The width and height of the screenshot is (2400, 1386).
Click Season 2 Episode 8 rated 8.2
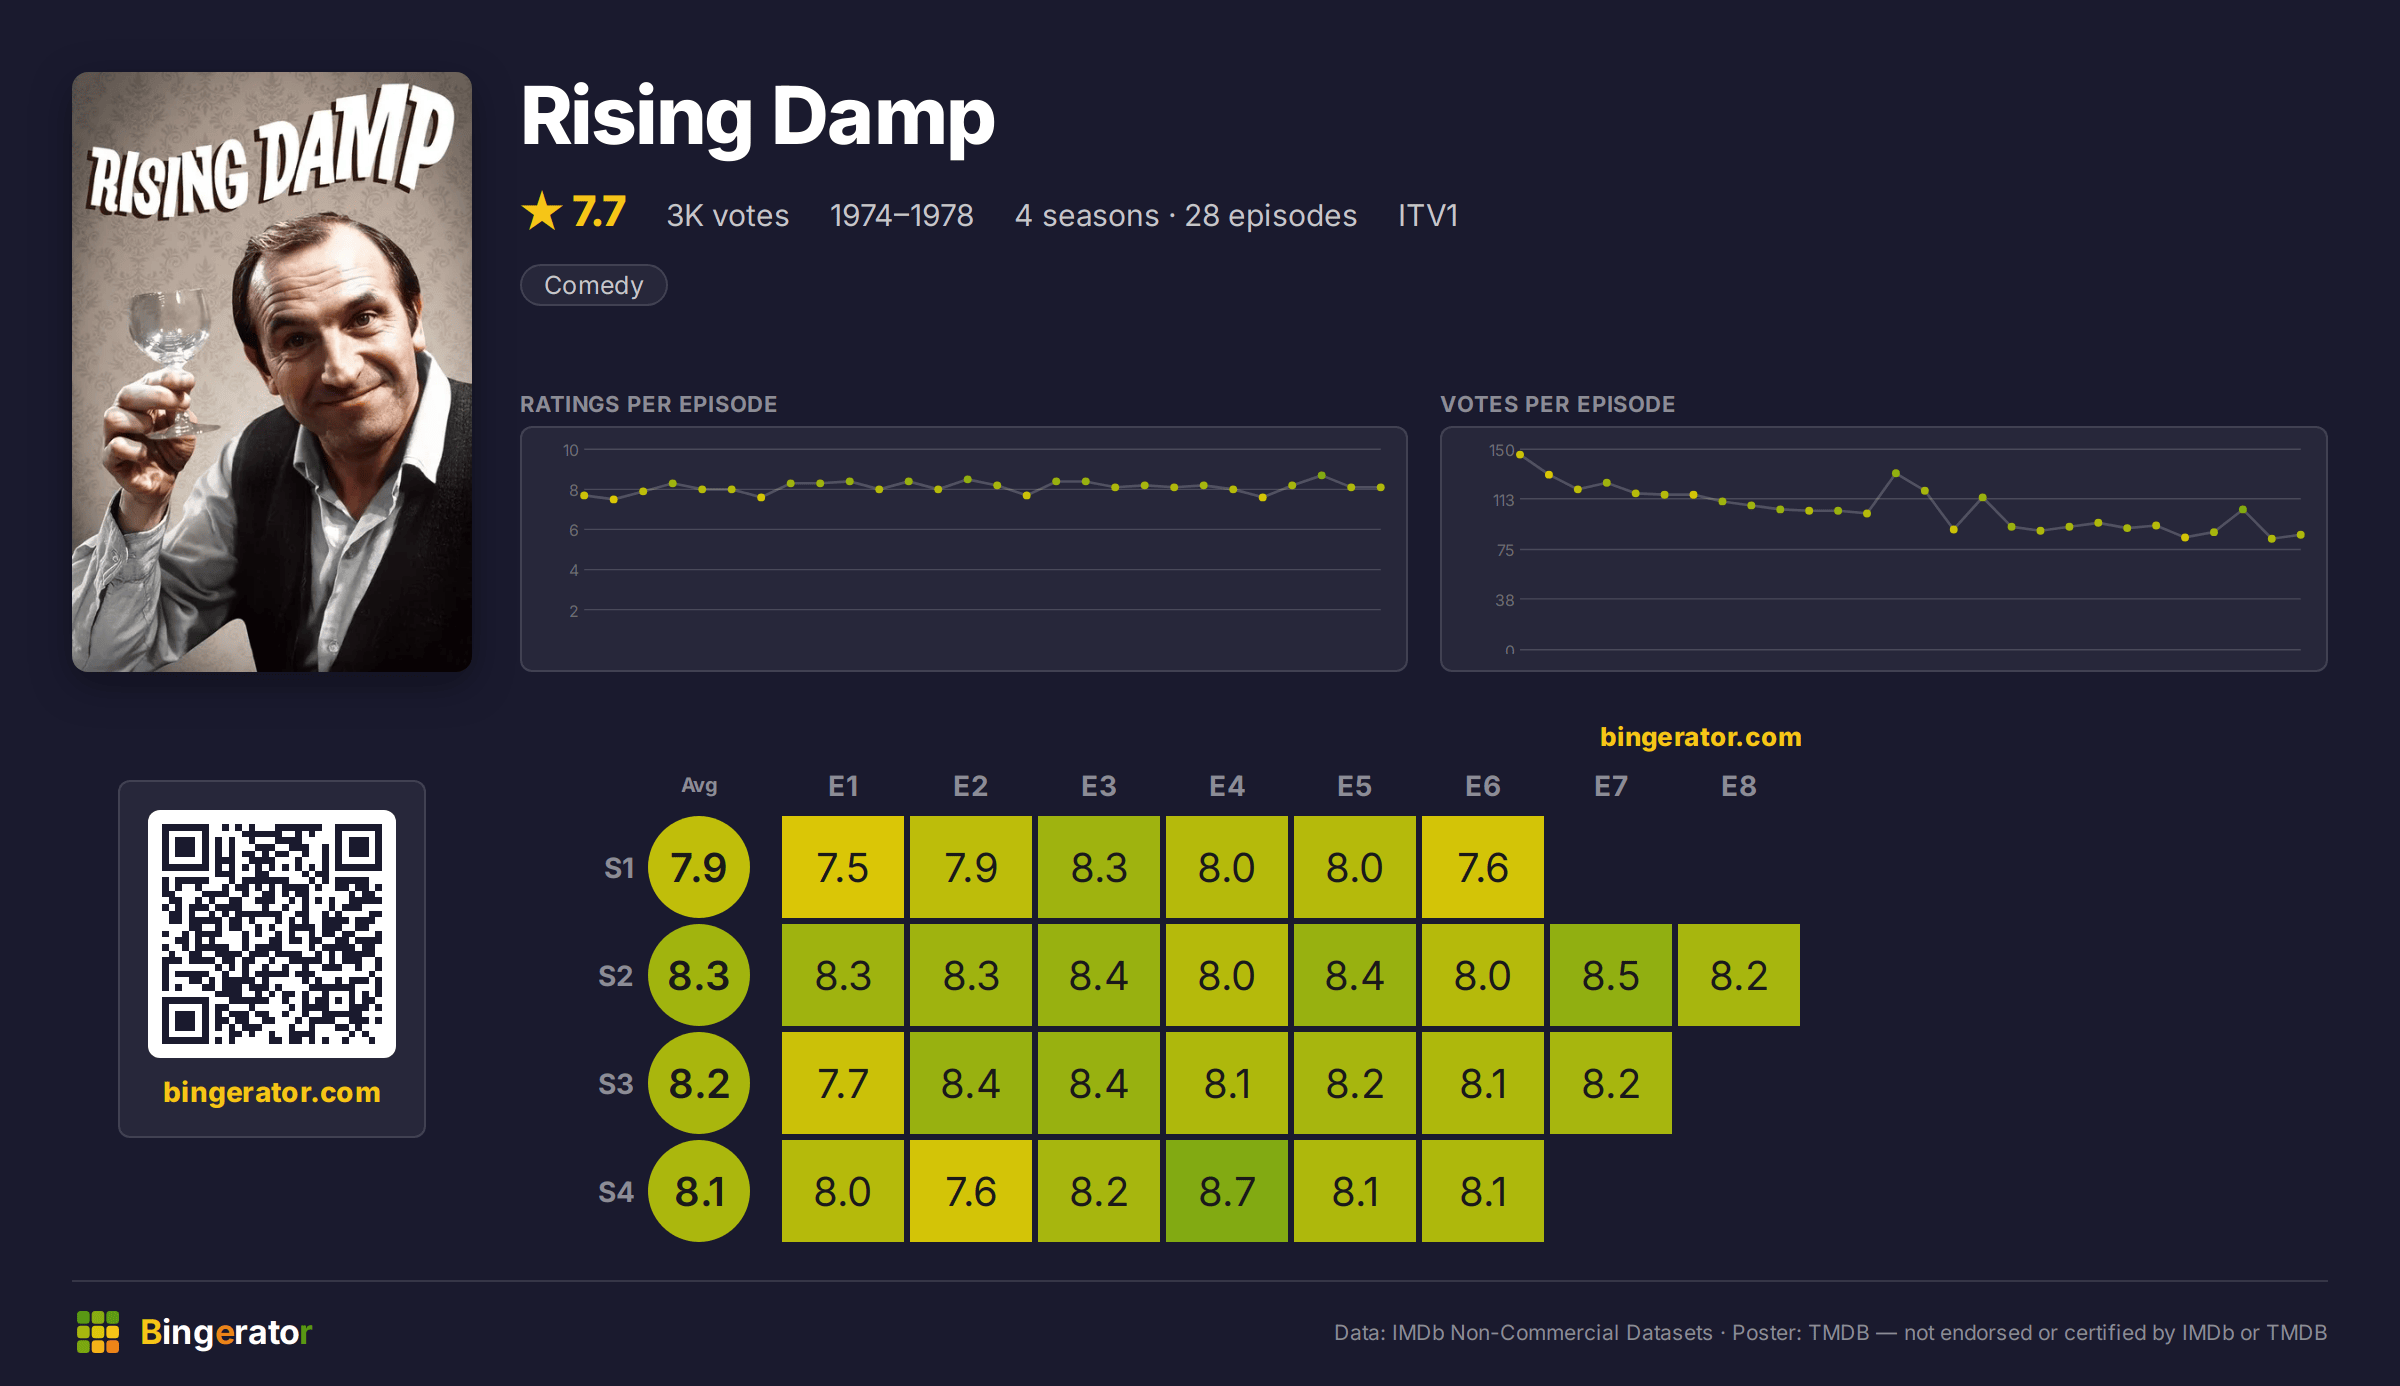click(1739, 975)
